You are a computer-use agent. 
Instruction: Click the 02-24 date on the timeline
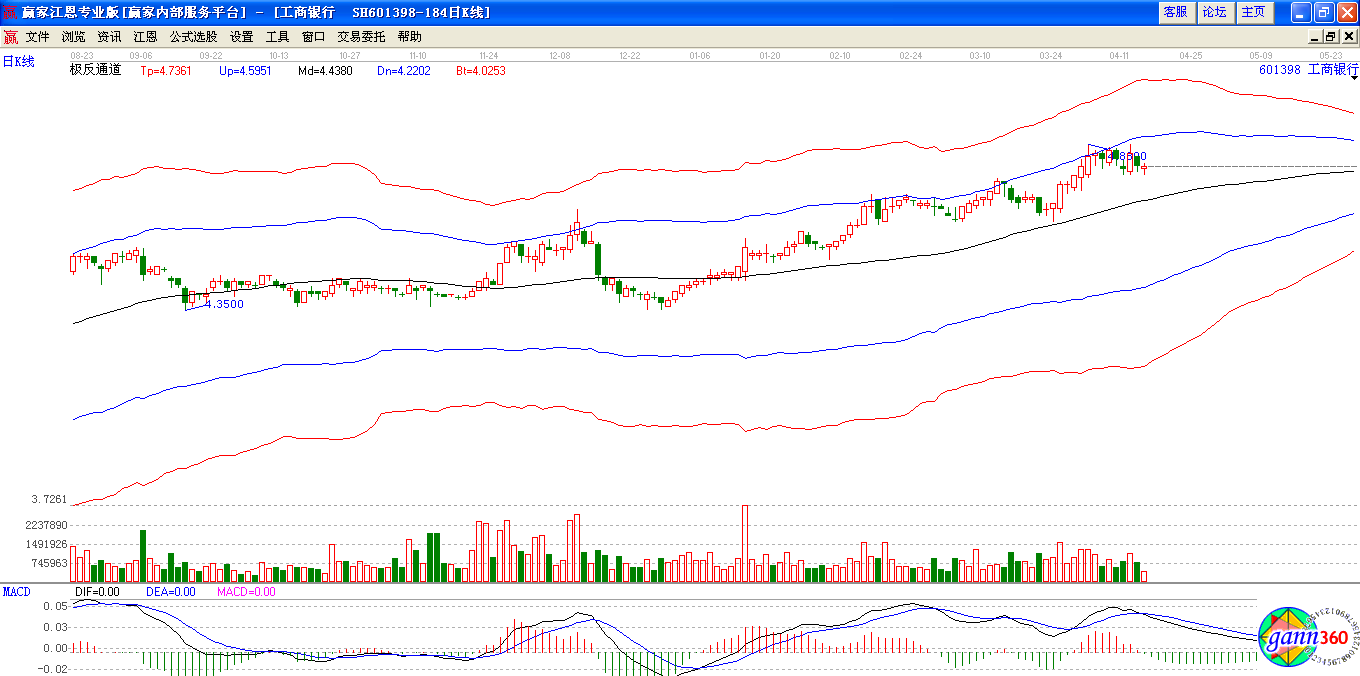910,55
